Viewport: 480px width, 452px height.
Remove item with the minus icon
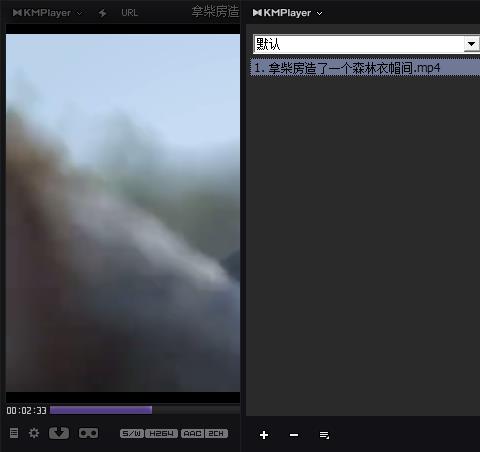[x=294, y=435]
